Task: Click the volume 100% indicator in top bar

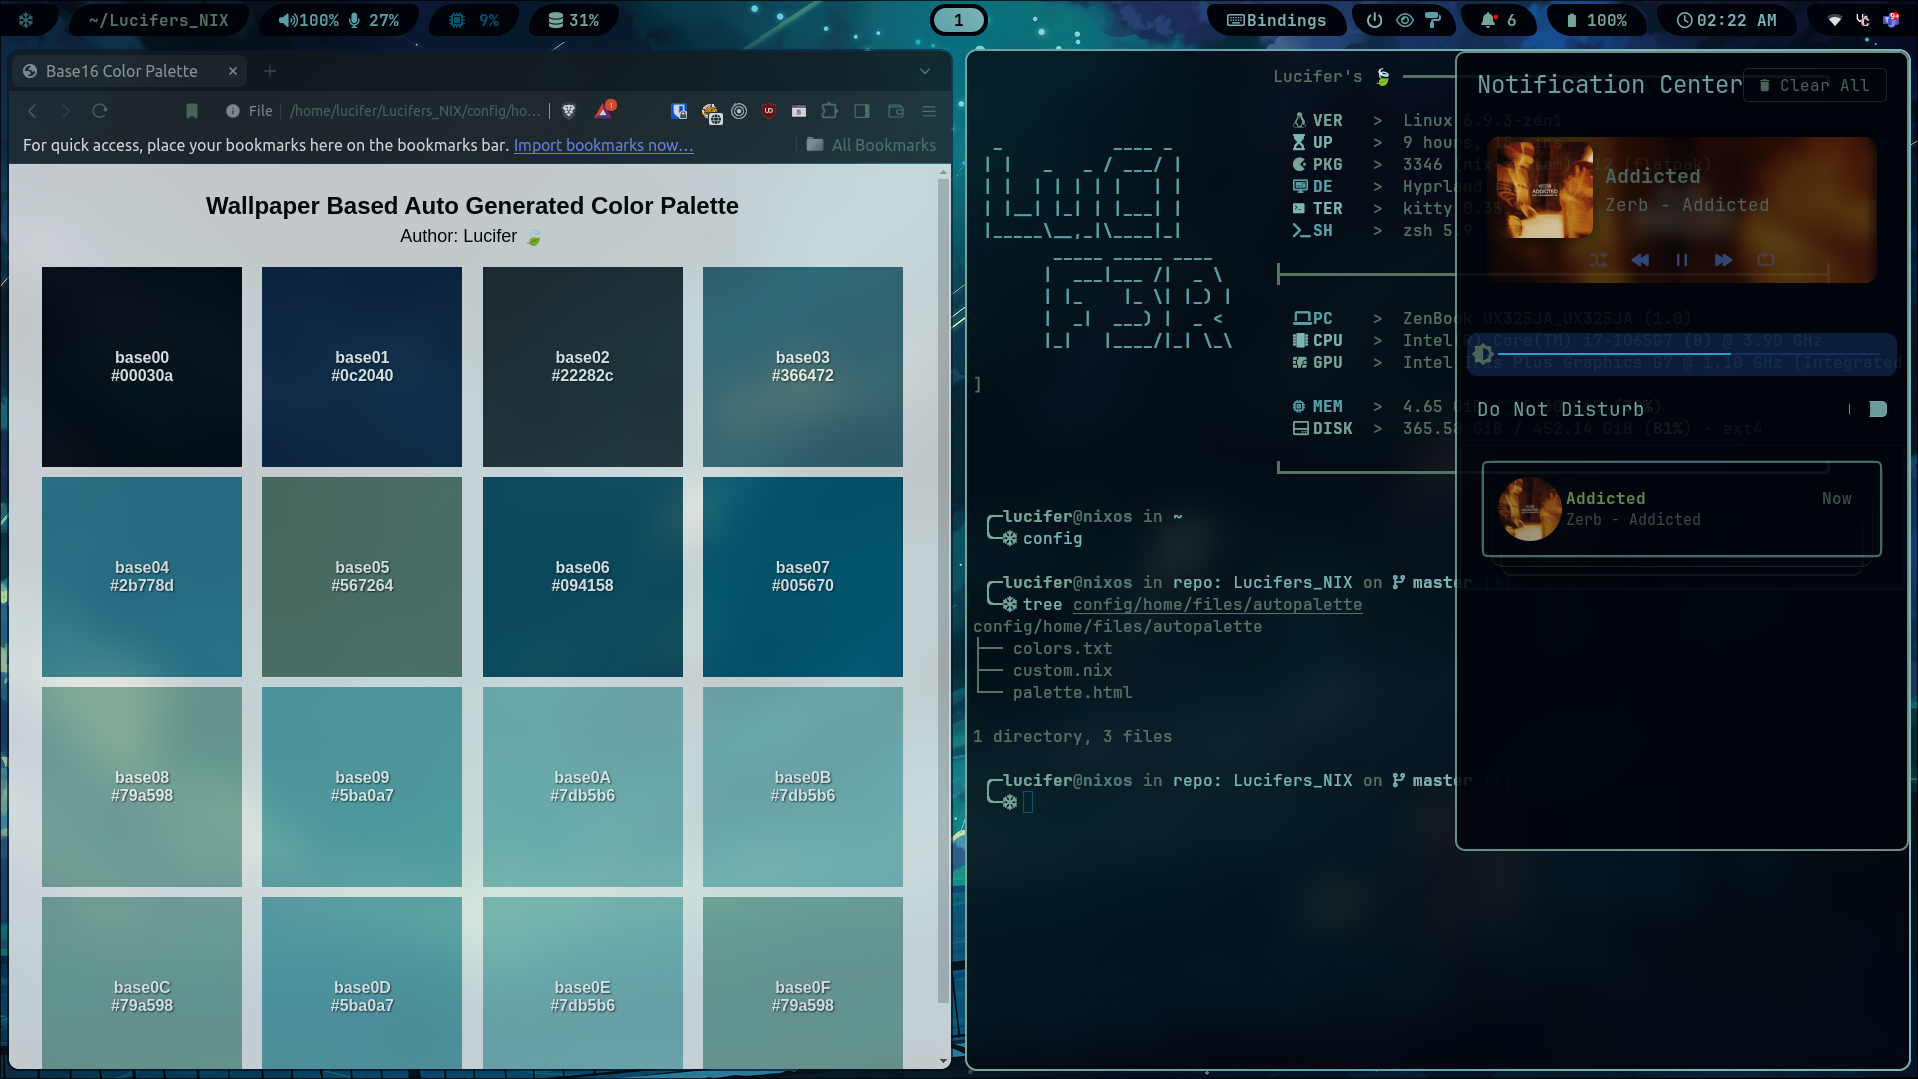Action: point(308,20)
